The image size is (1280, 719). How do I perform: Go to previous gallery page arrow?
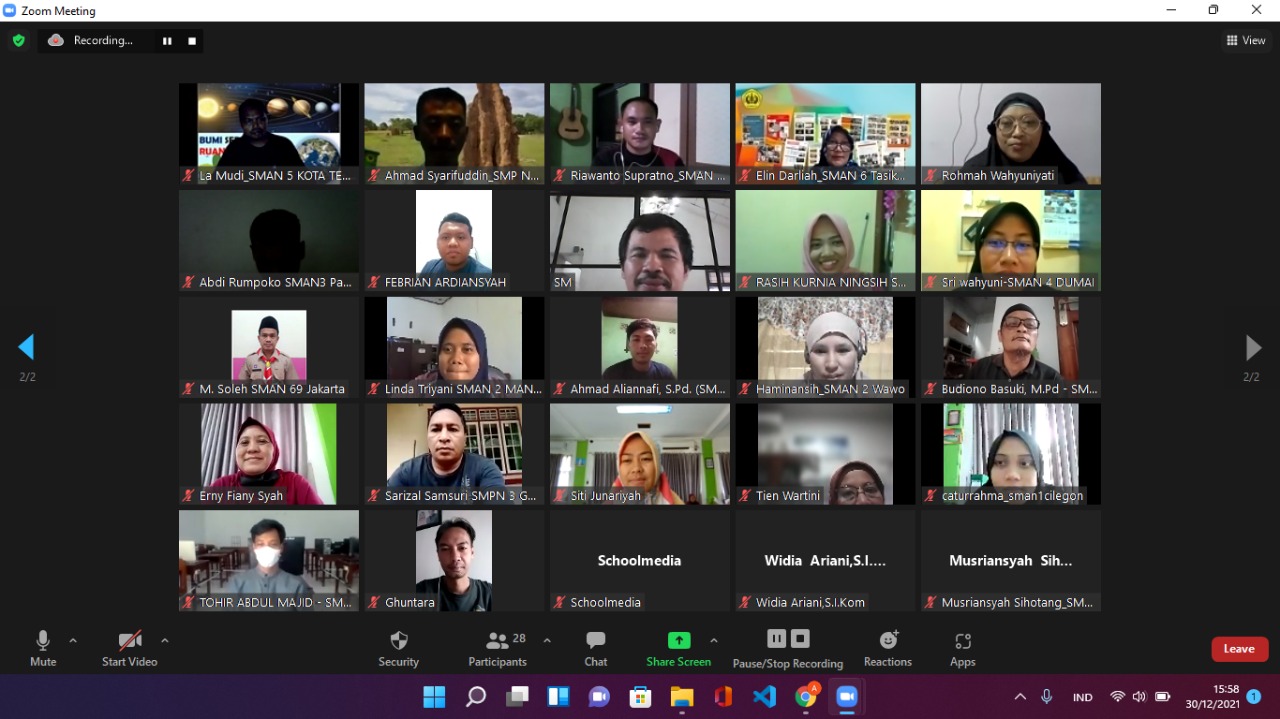tap(26, 347)
